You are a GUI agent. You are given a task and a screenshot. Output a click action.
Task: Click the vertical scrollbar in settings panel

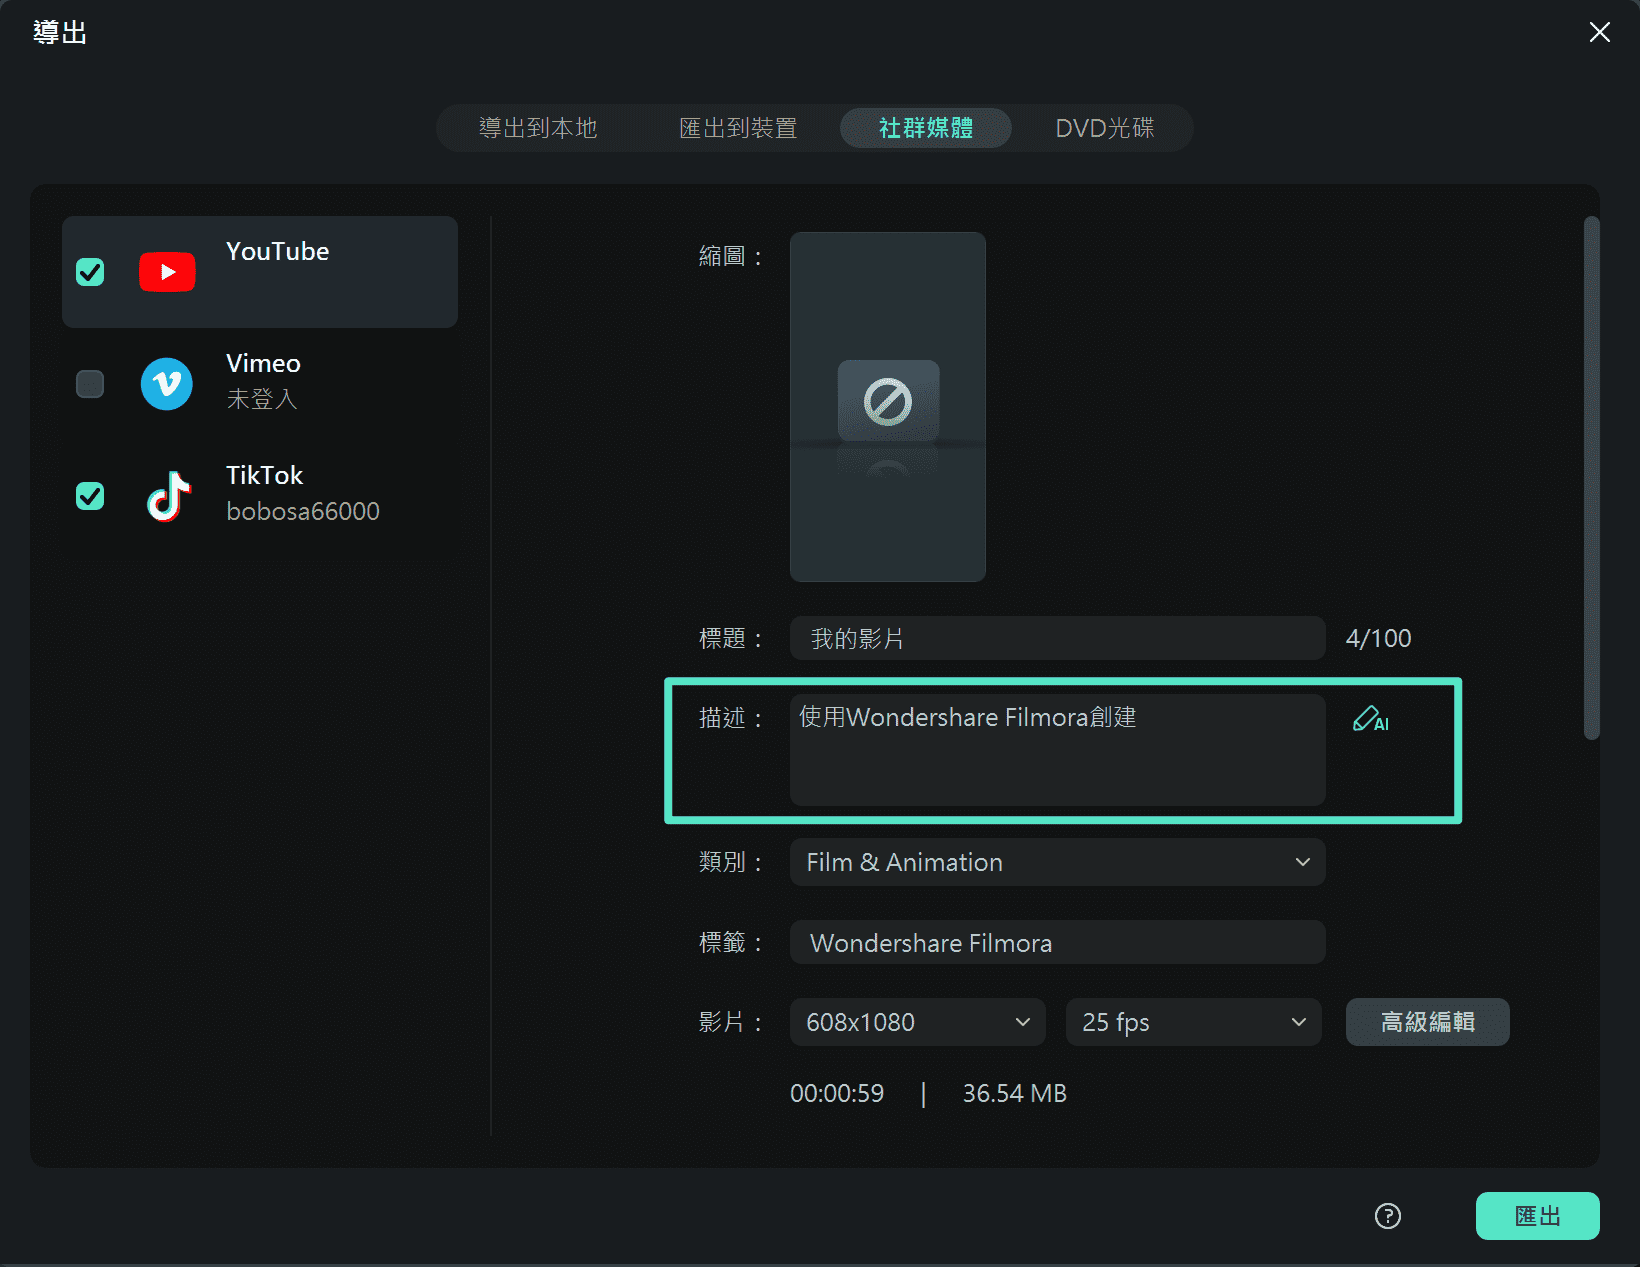pyautogui.click(x=1592, y=478)
